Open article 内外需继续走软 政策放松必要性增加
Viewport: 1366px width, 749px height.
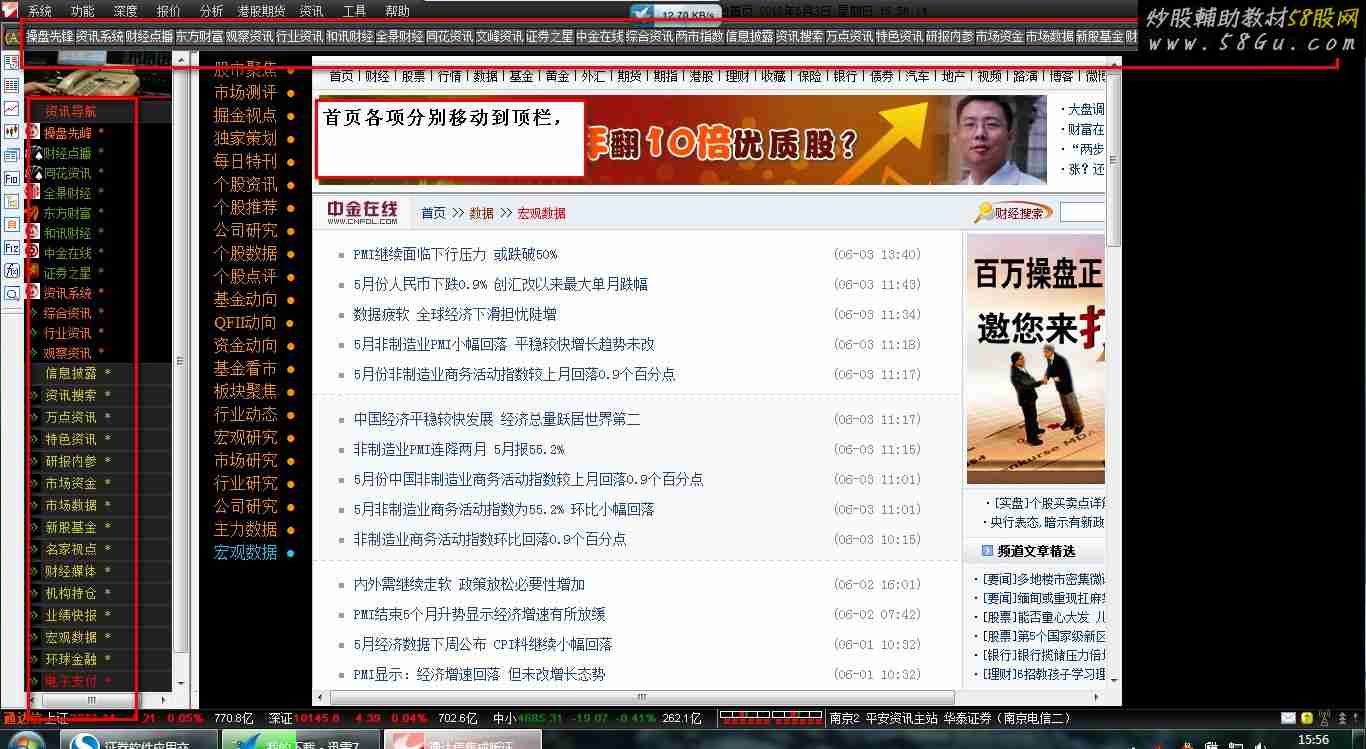(469, 584)
